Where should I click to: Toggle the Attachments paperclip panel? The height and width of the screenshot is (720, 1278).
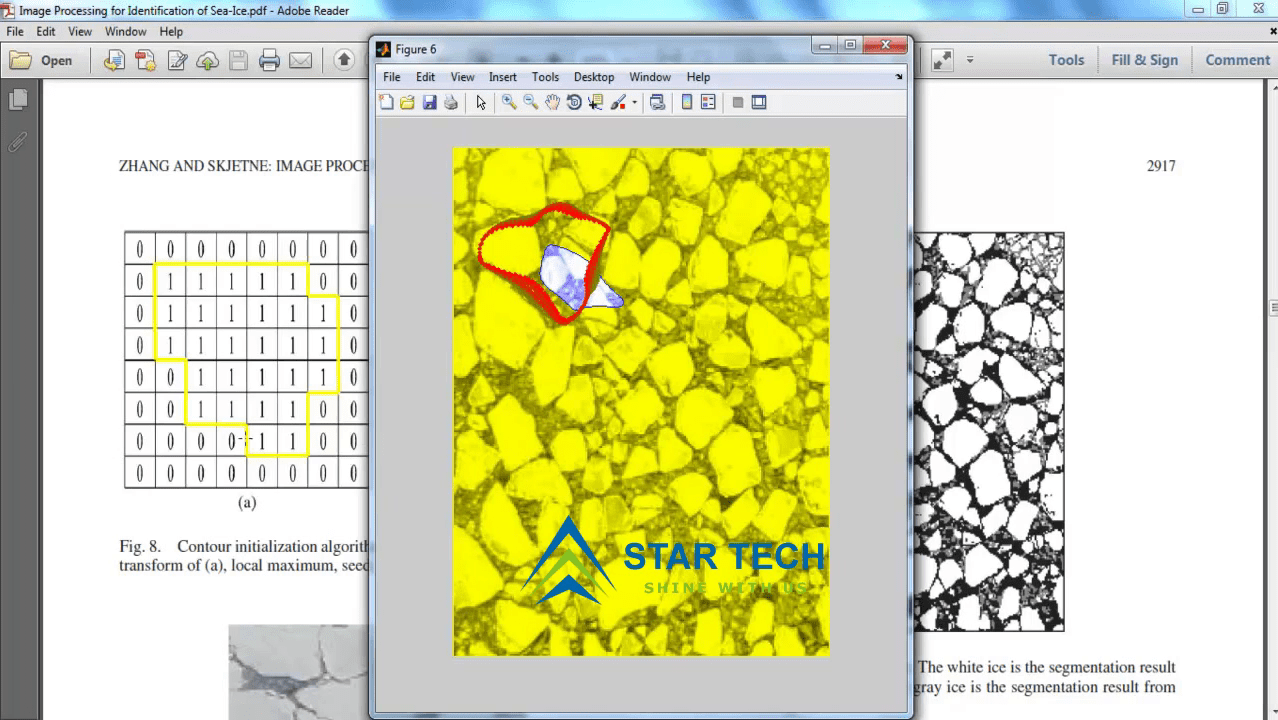[18, 141]
